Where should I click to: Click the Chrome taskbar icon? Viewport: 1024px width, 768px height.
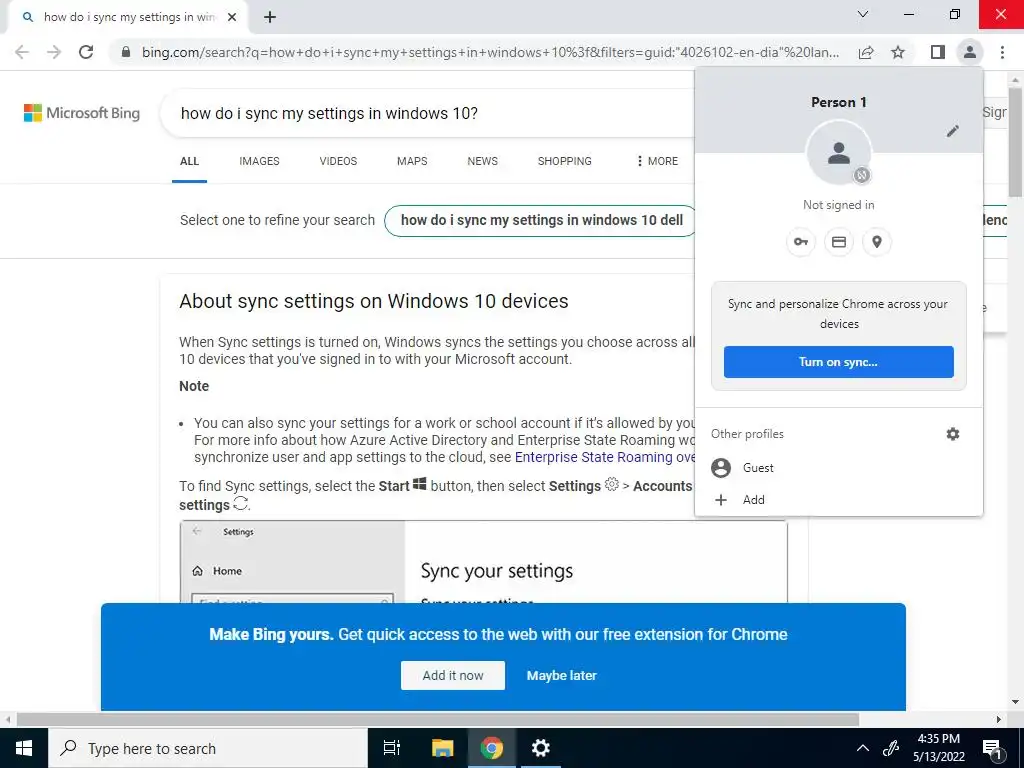(492, 748)
